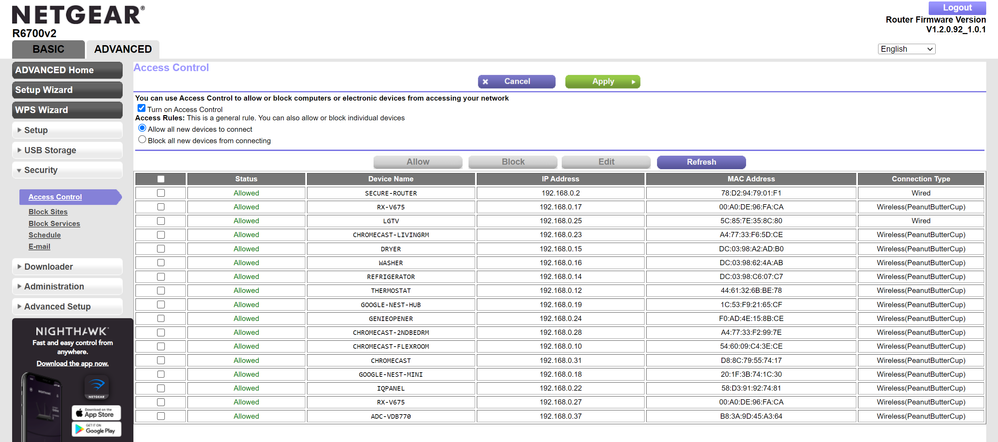
Task: Click the App Store download badge
Action: 96,413
